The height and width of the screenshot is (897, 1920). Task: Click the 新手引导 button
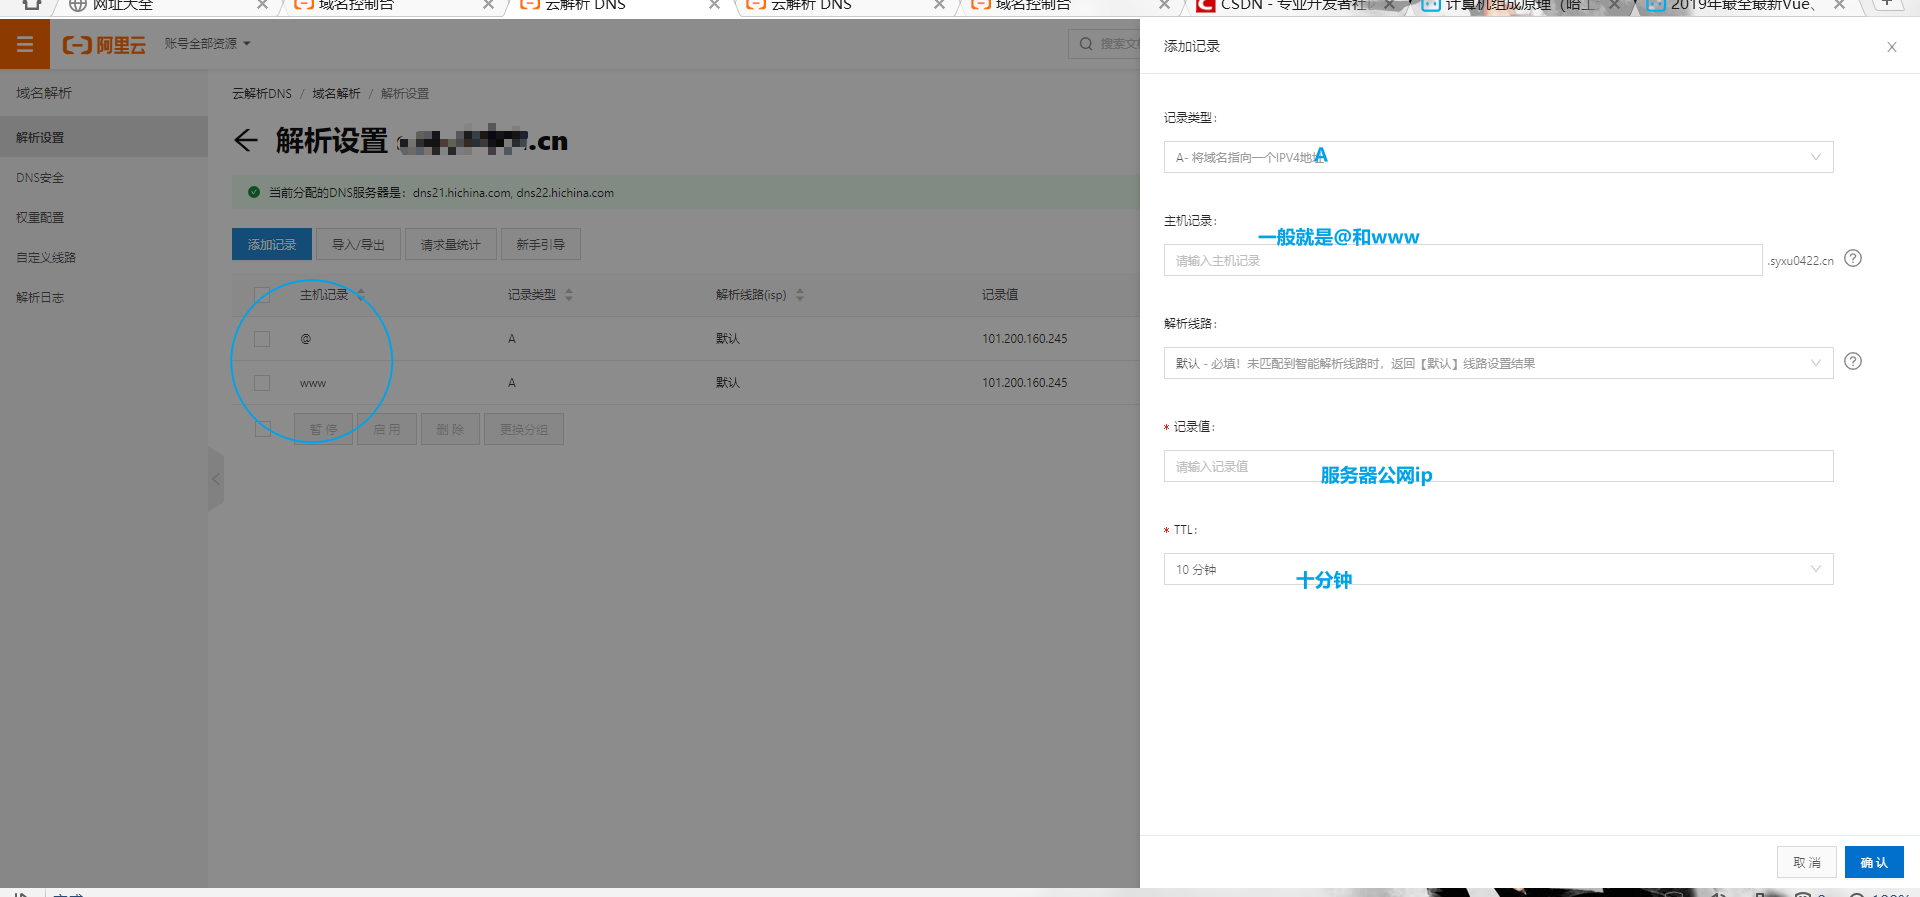point(541,244)
